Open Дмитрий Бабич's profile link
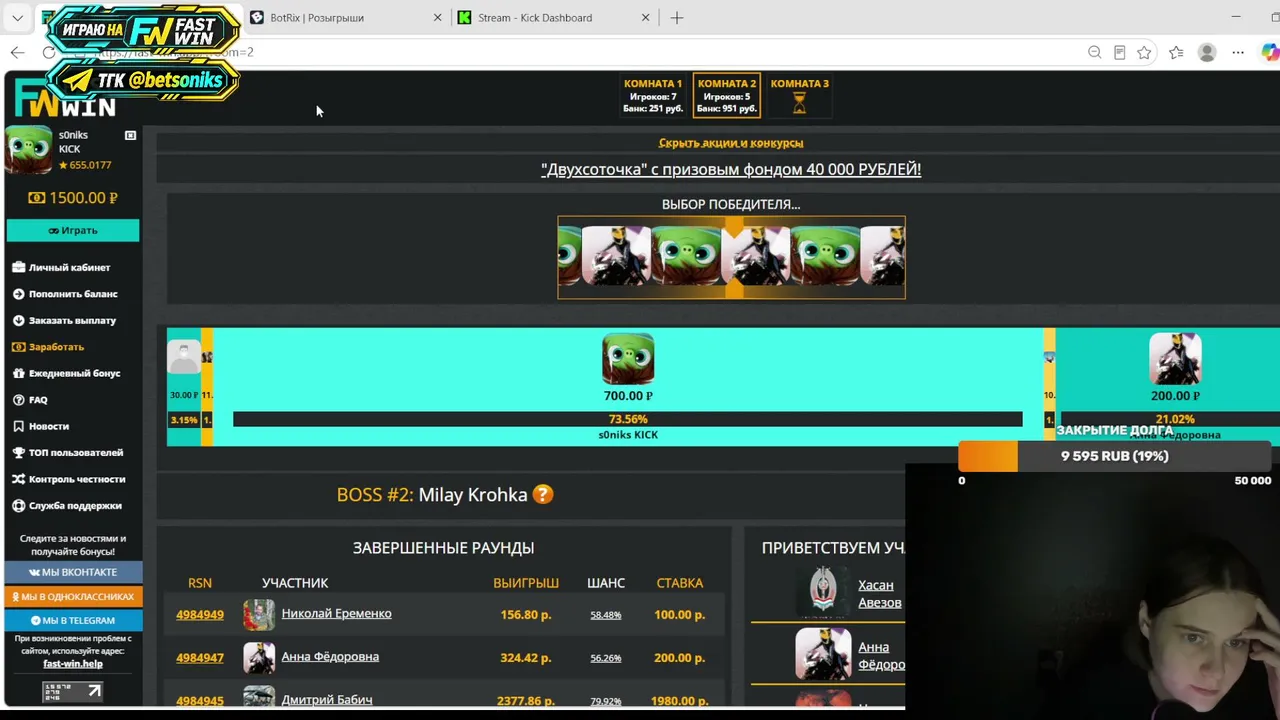 327,700
